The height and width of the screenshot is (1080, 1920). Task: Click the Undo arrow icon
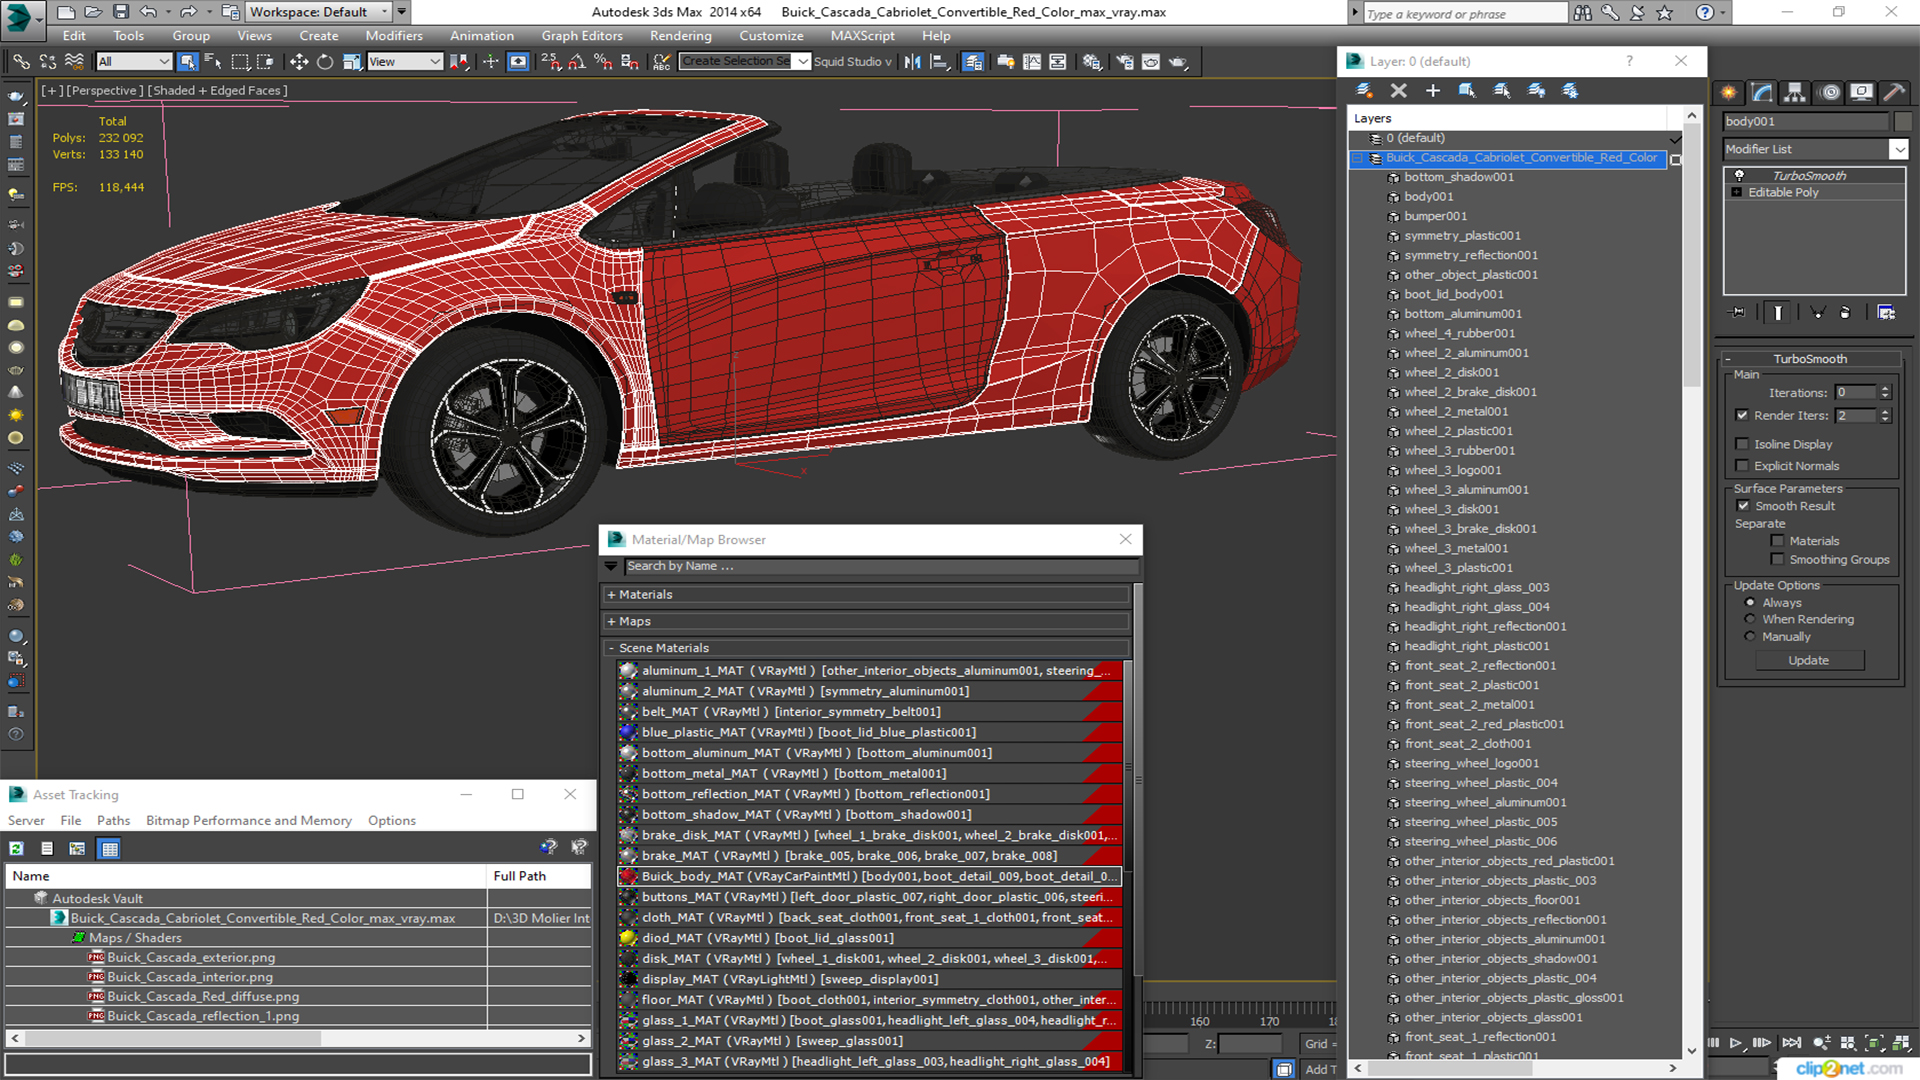(x=149, y=12)
